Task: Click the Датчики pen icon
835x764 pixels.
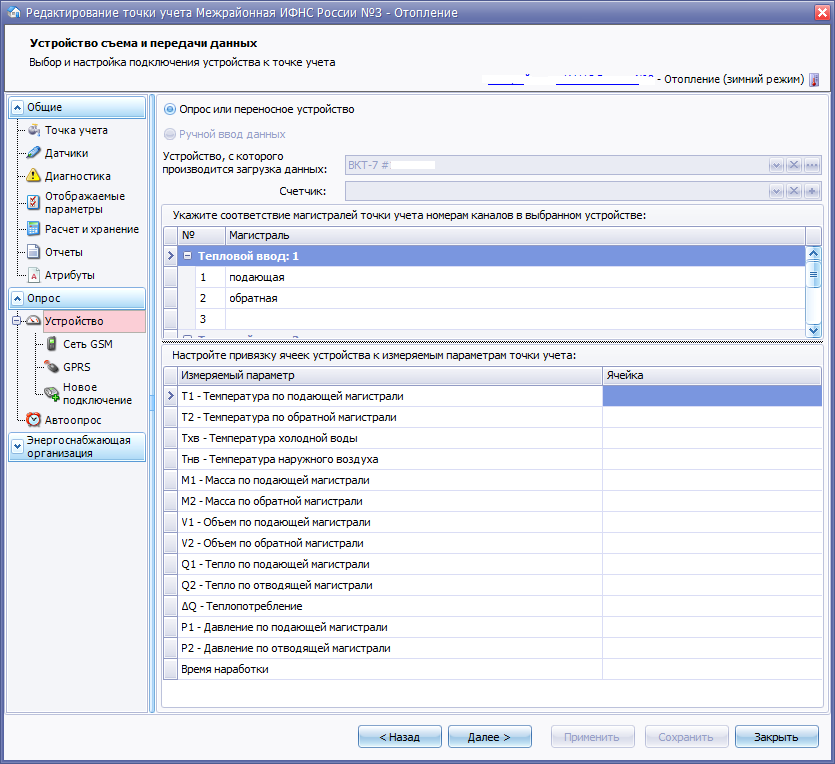Action: 34,153
